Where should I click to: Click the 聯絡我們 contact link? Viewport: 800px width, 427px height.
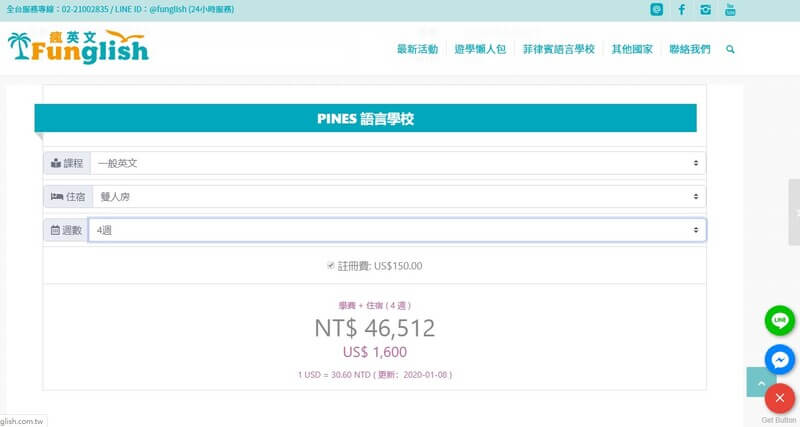689,49
